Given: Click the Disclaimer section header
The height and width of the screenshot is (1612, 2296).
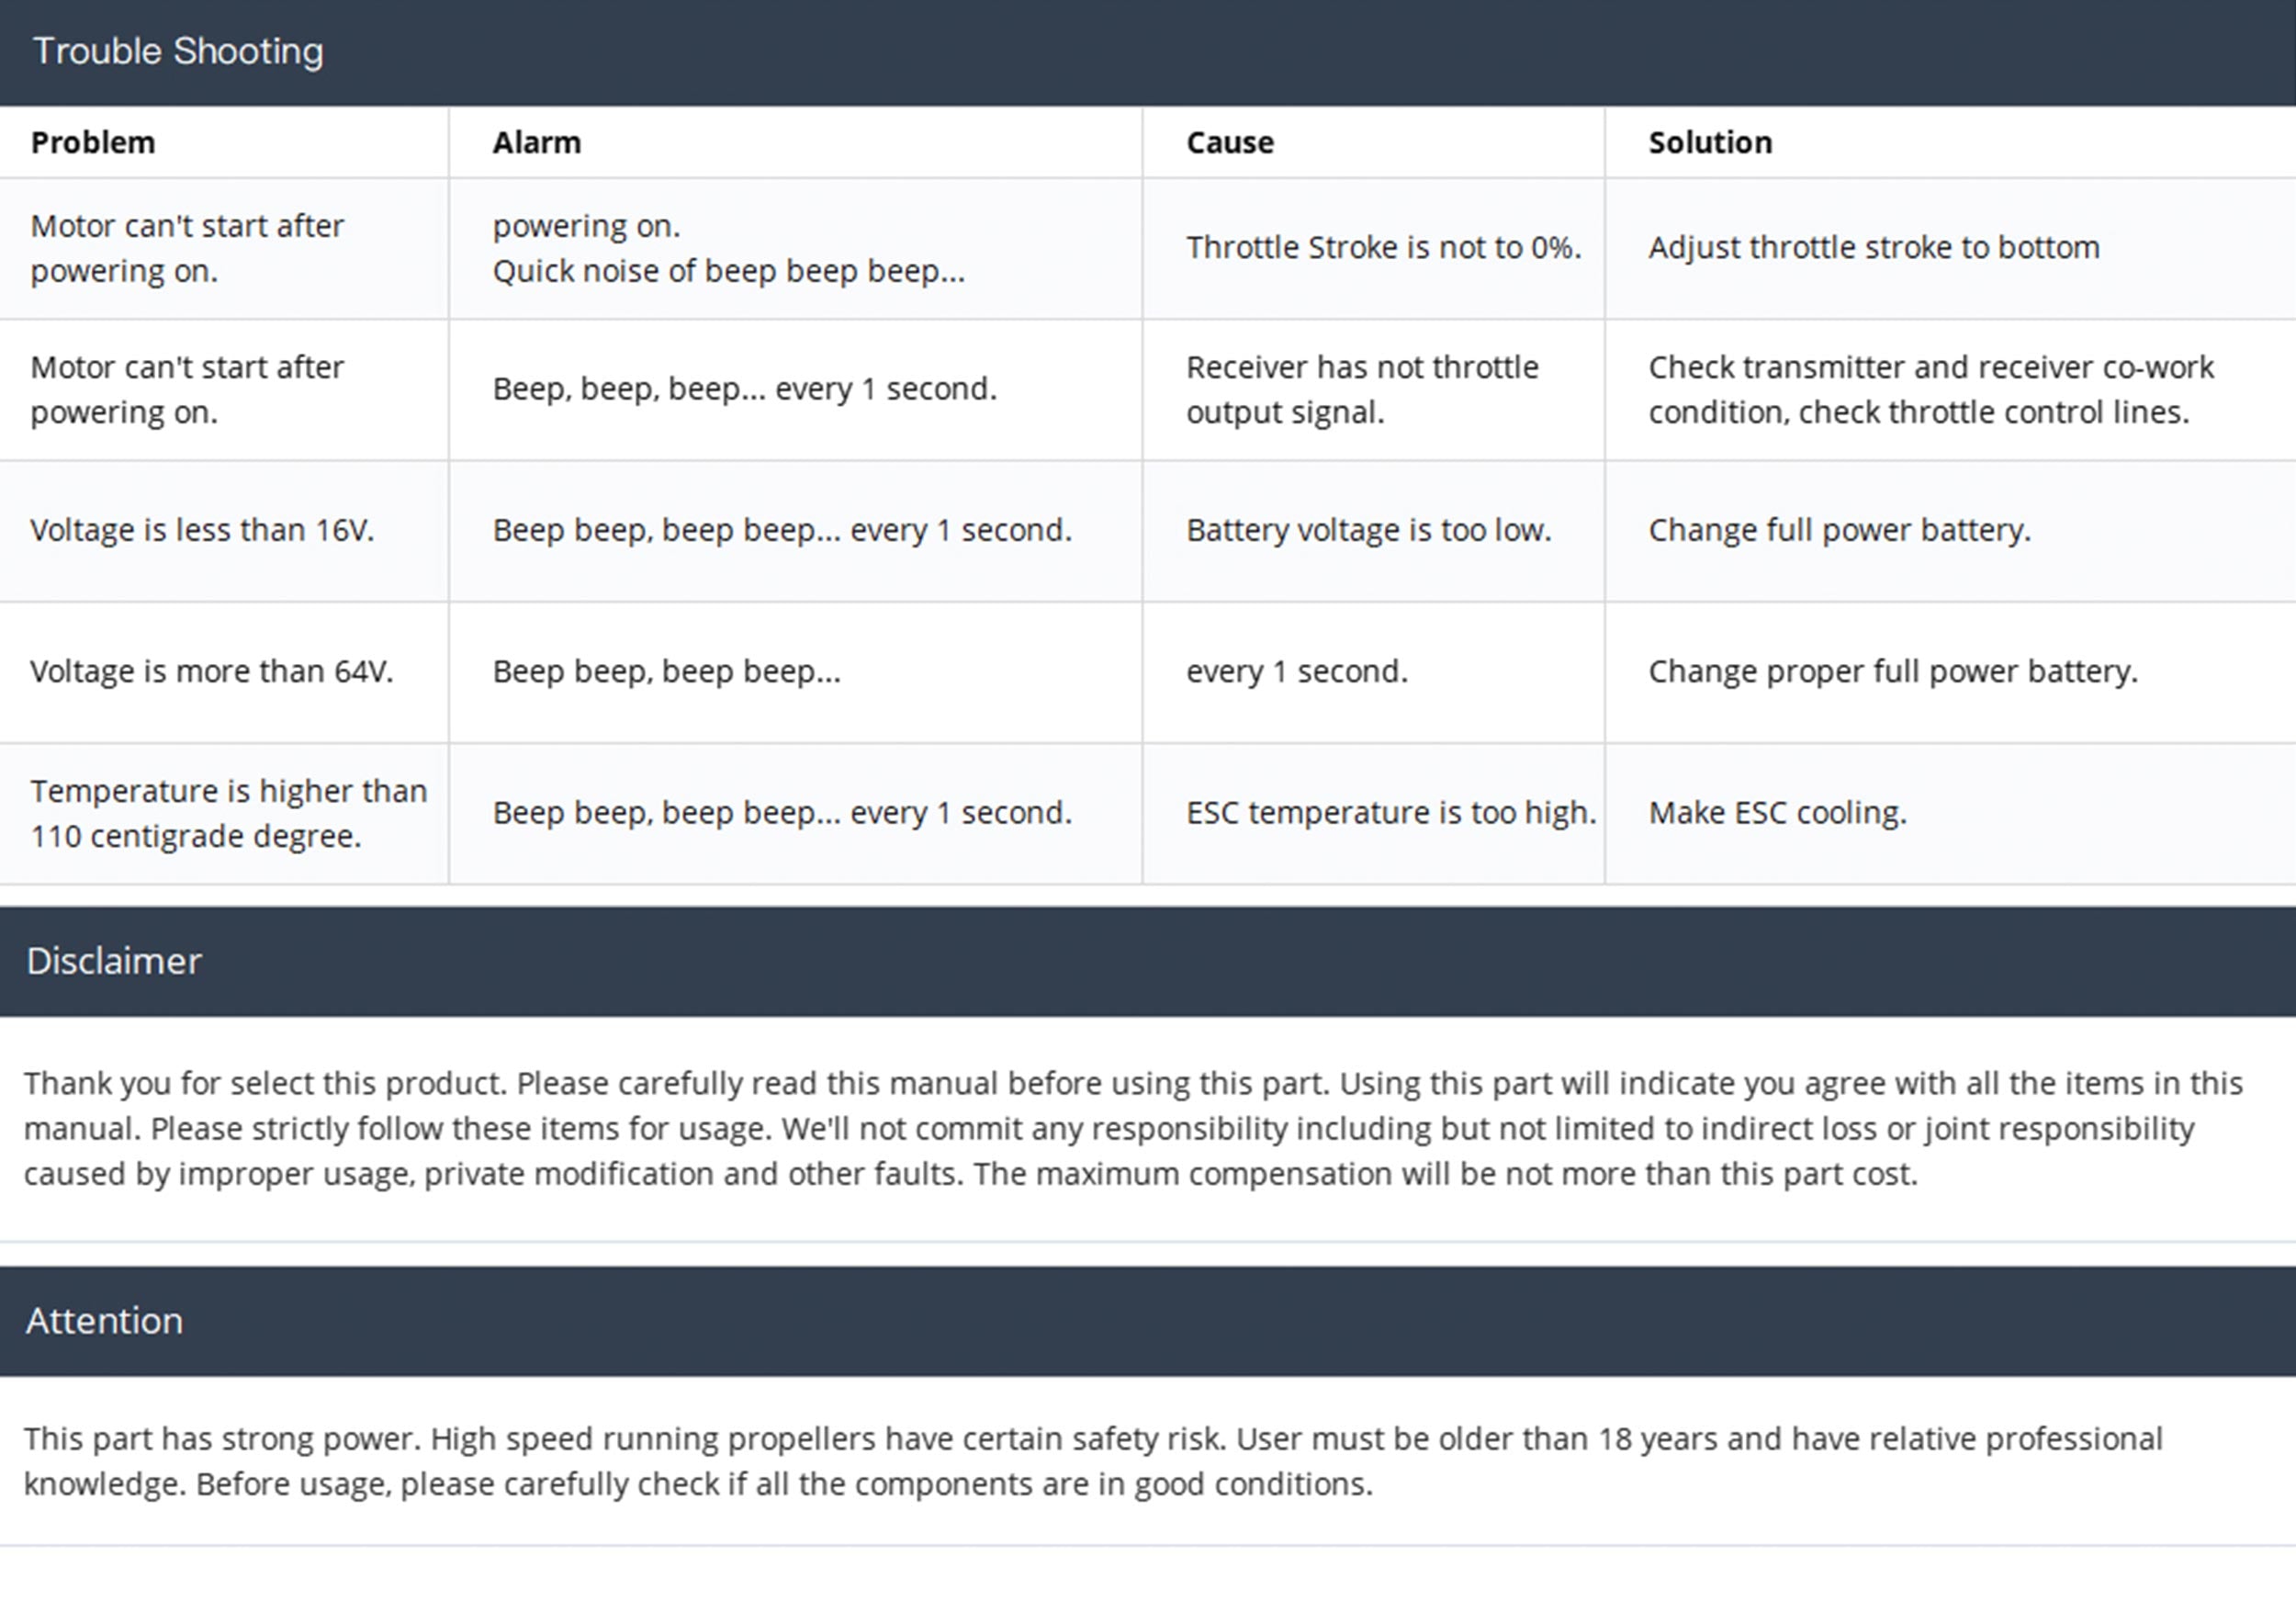Looking at the screenshot, I should [x=114, y=961].
